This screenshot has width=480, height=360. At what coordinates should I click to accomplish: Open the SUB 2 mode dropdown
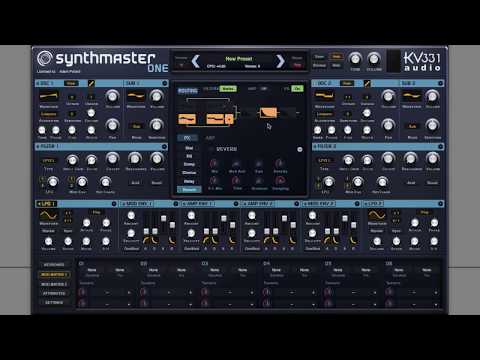pyautogui.click(x=412, y=126)
